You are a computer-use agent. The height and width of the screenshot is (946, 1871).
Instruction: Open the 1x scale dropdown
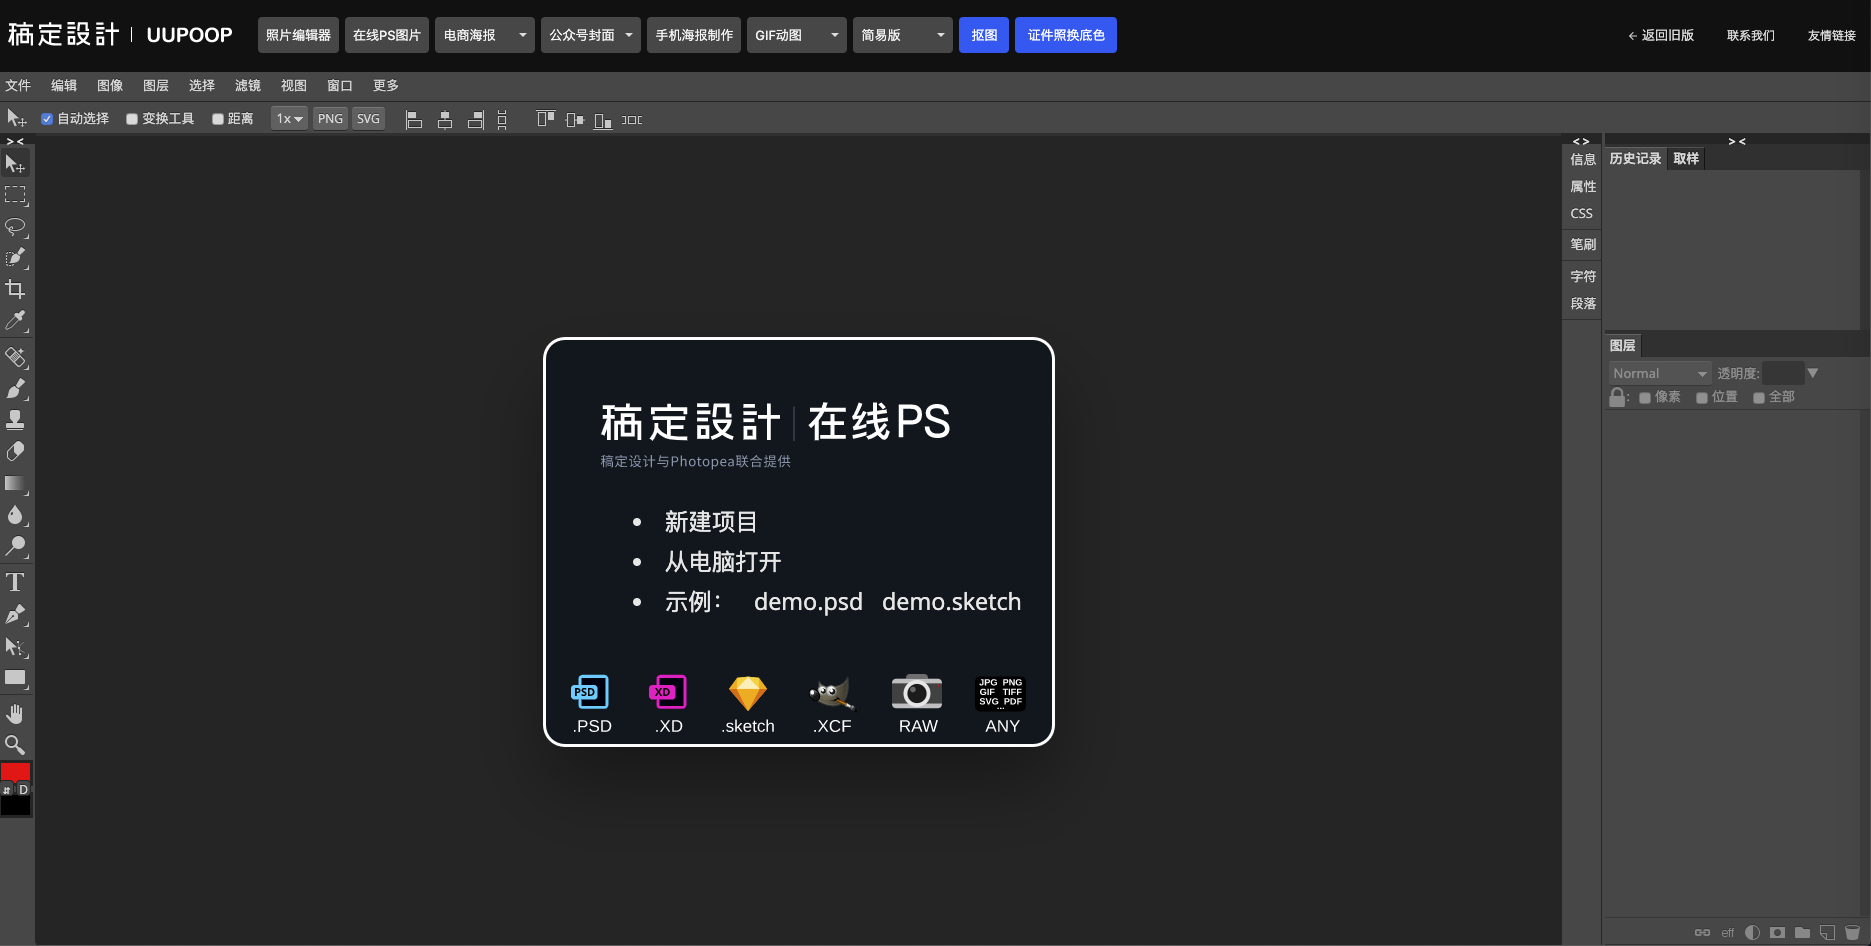point(289,119)
